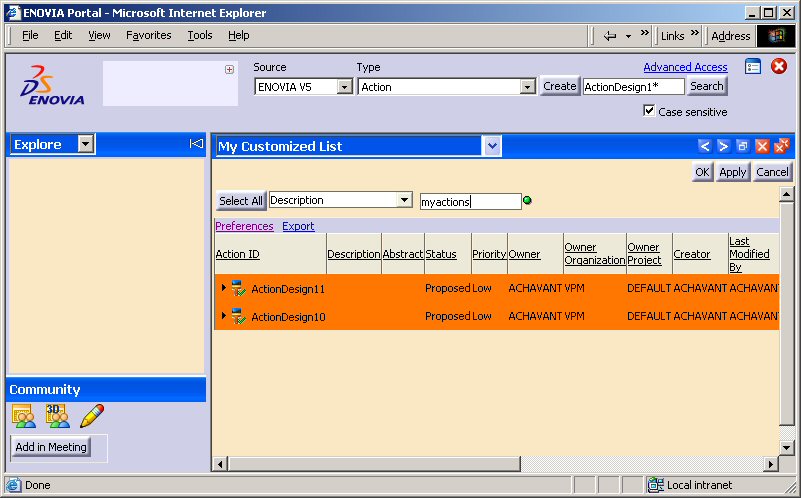Viewport: 801px width, 498px height.
Task: Open the Help menu
Action: click(239, 35)
